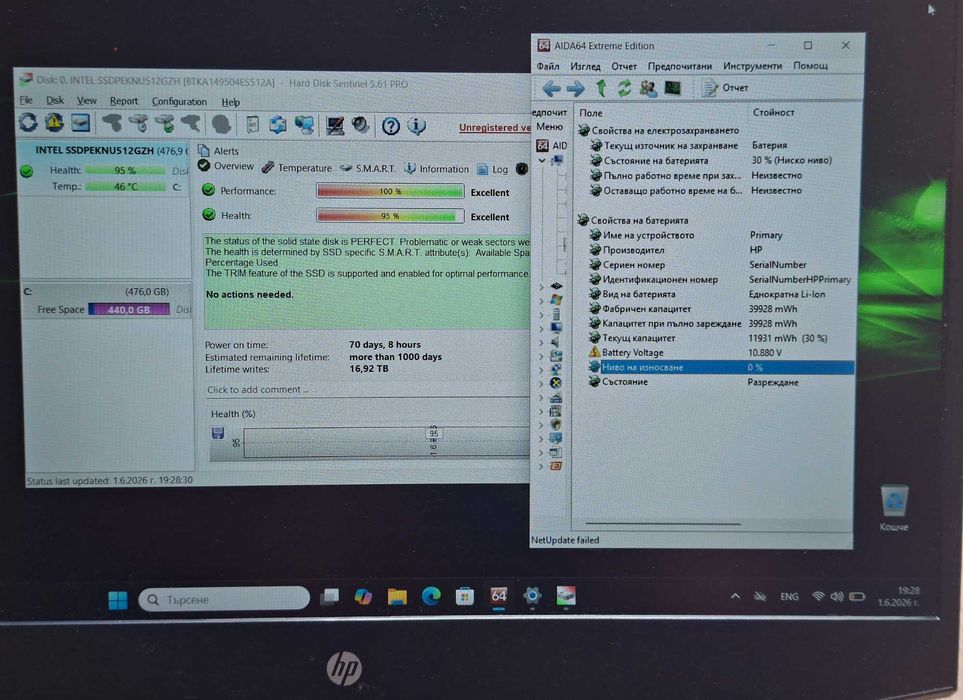This screenshot has height=700, width=963.
Task: Click the speaker sound icon in Hard Disk Sentinel toolbar
Action: click(361, 126)
